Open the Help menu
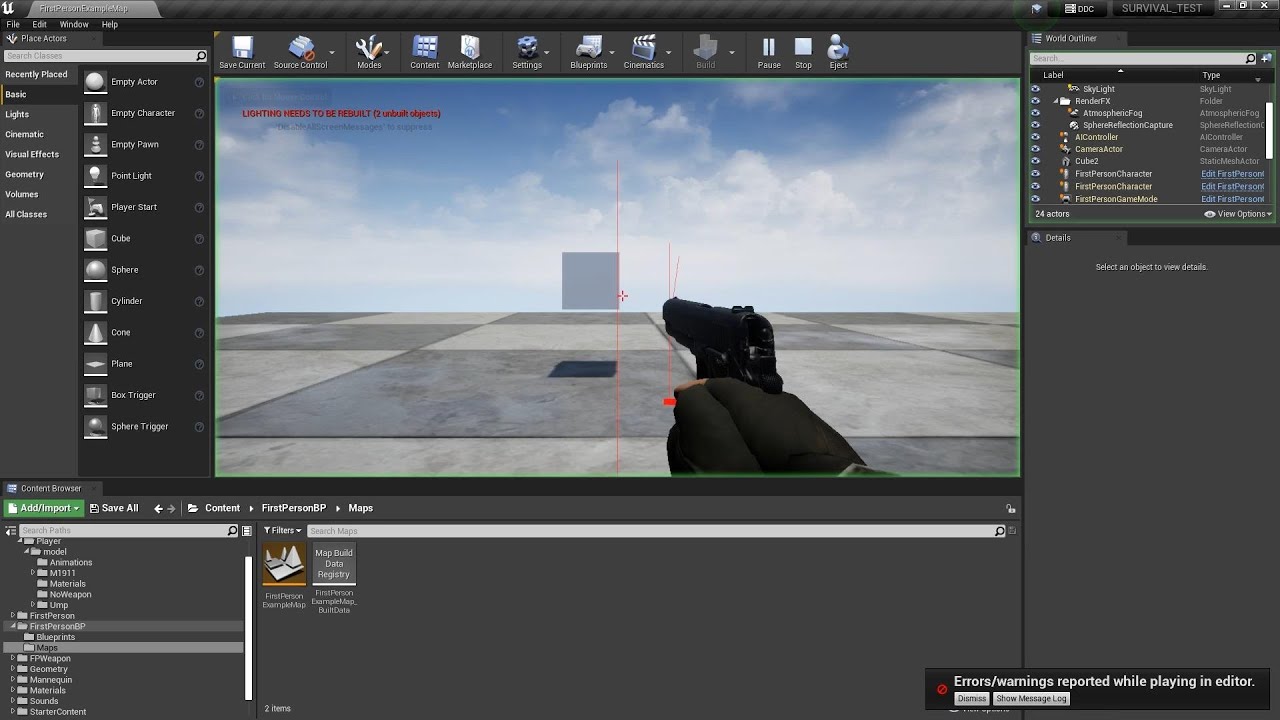1280x720 pixels. tap(110, 24)
